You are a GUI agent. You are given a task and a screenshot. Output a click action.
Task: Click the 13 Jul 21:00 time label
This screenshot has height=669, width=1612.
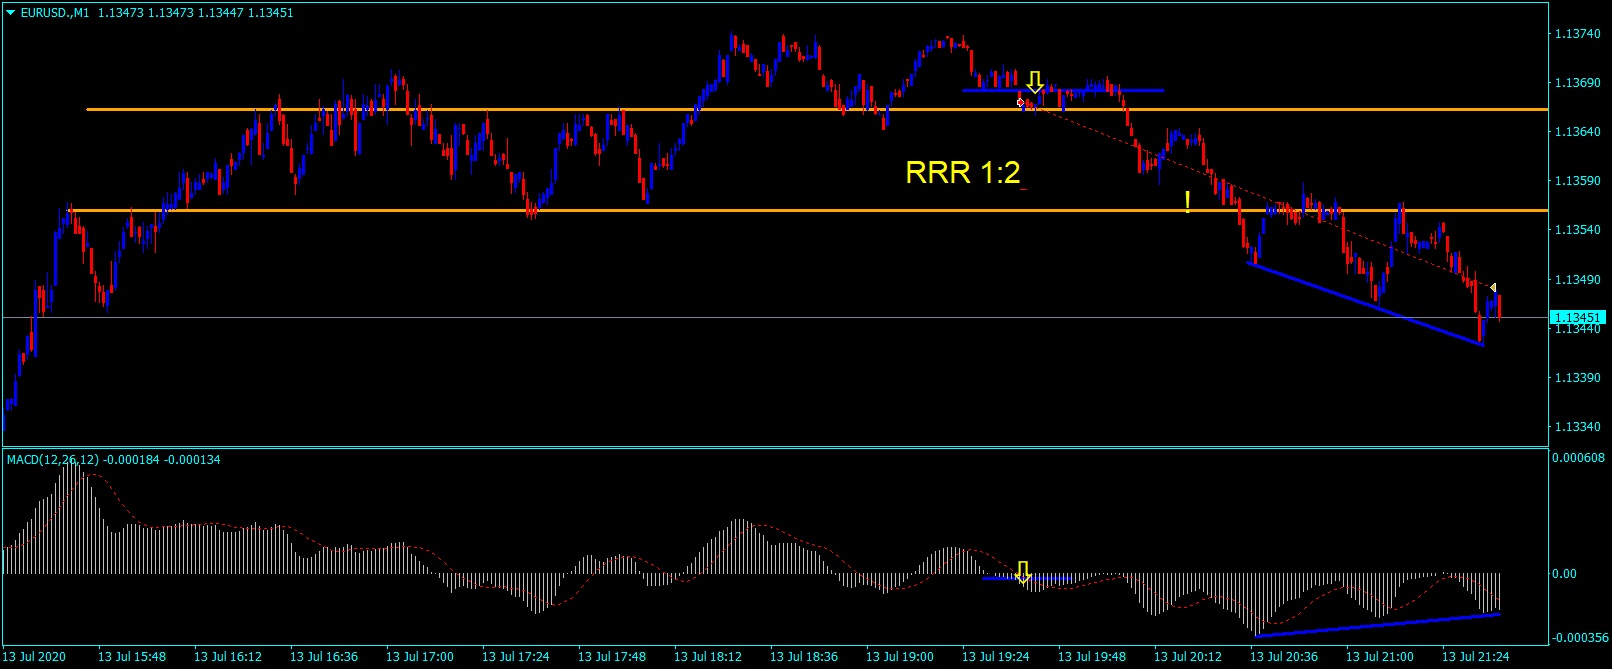coord(1380,657)
